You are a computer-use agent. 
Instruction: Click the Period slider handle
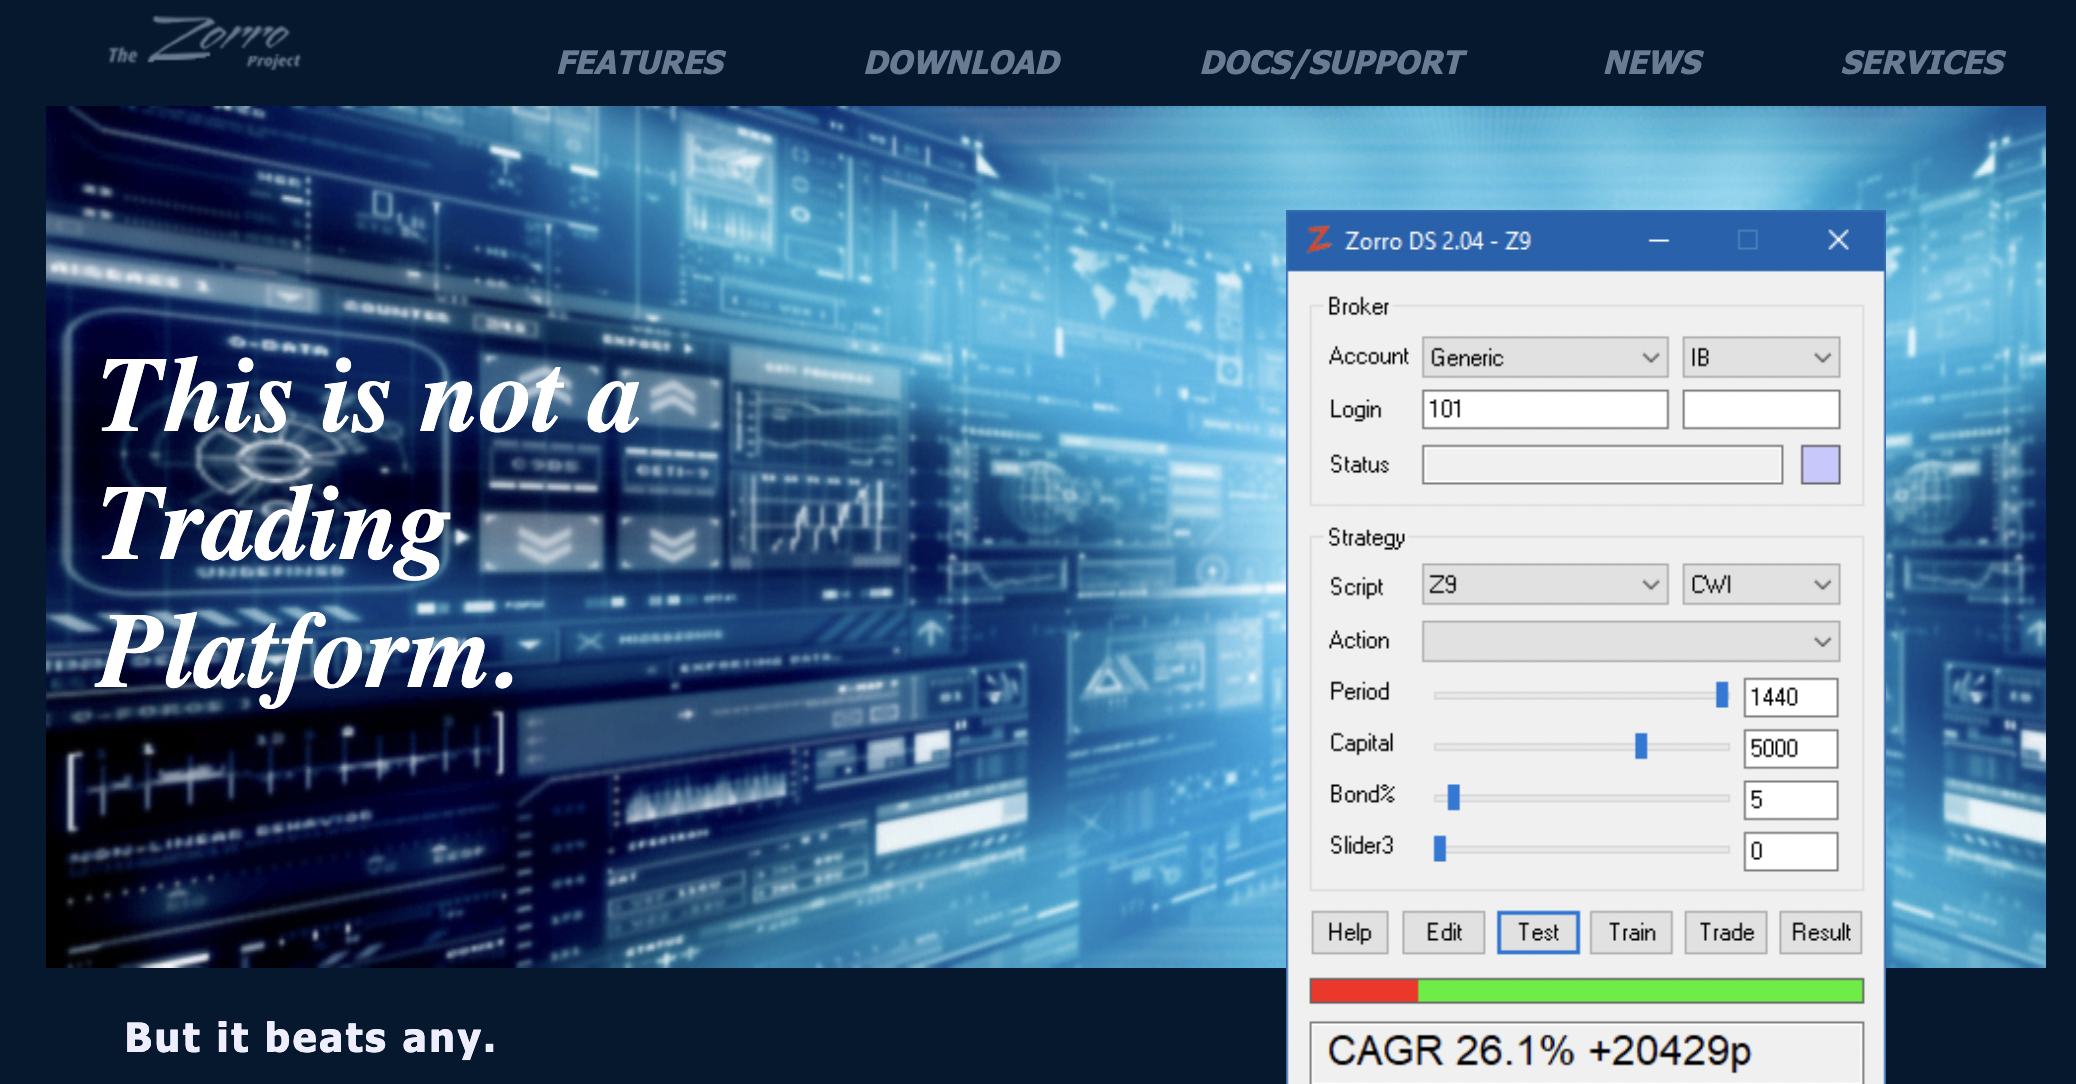click(1722, 694)
